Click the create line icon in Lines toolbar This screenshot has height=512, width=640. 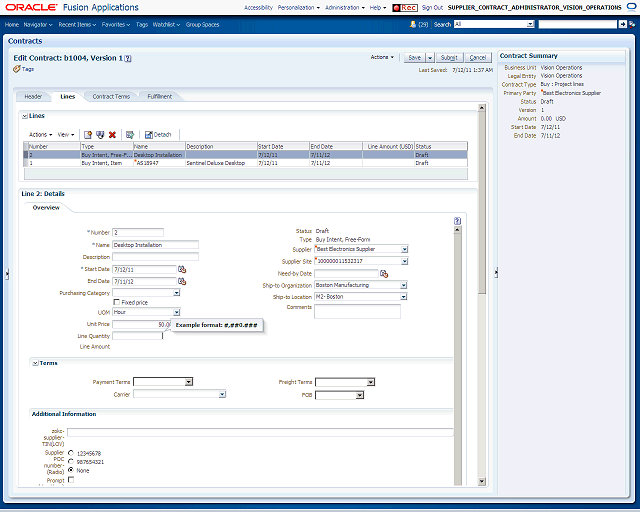[x=88, y=135]
